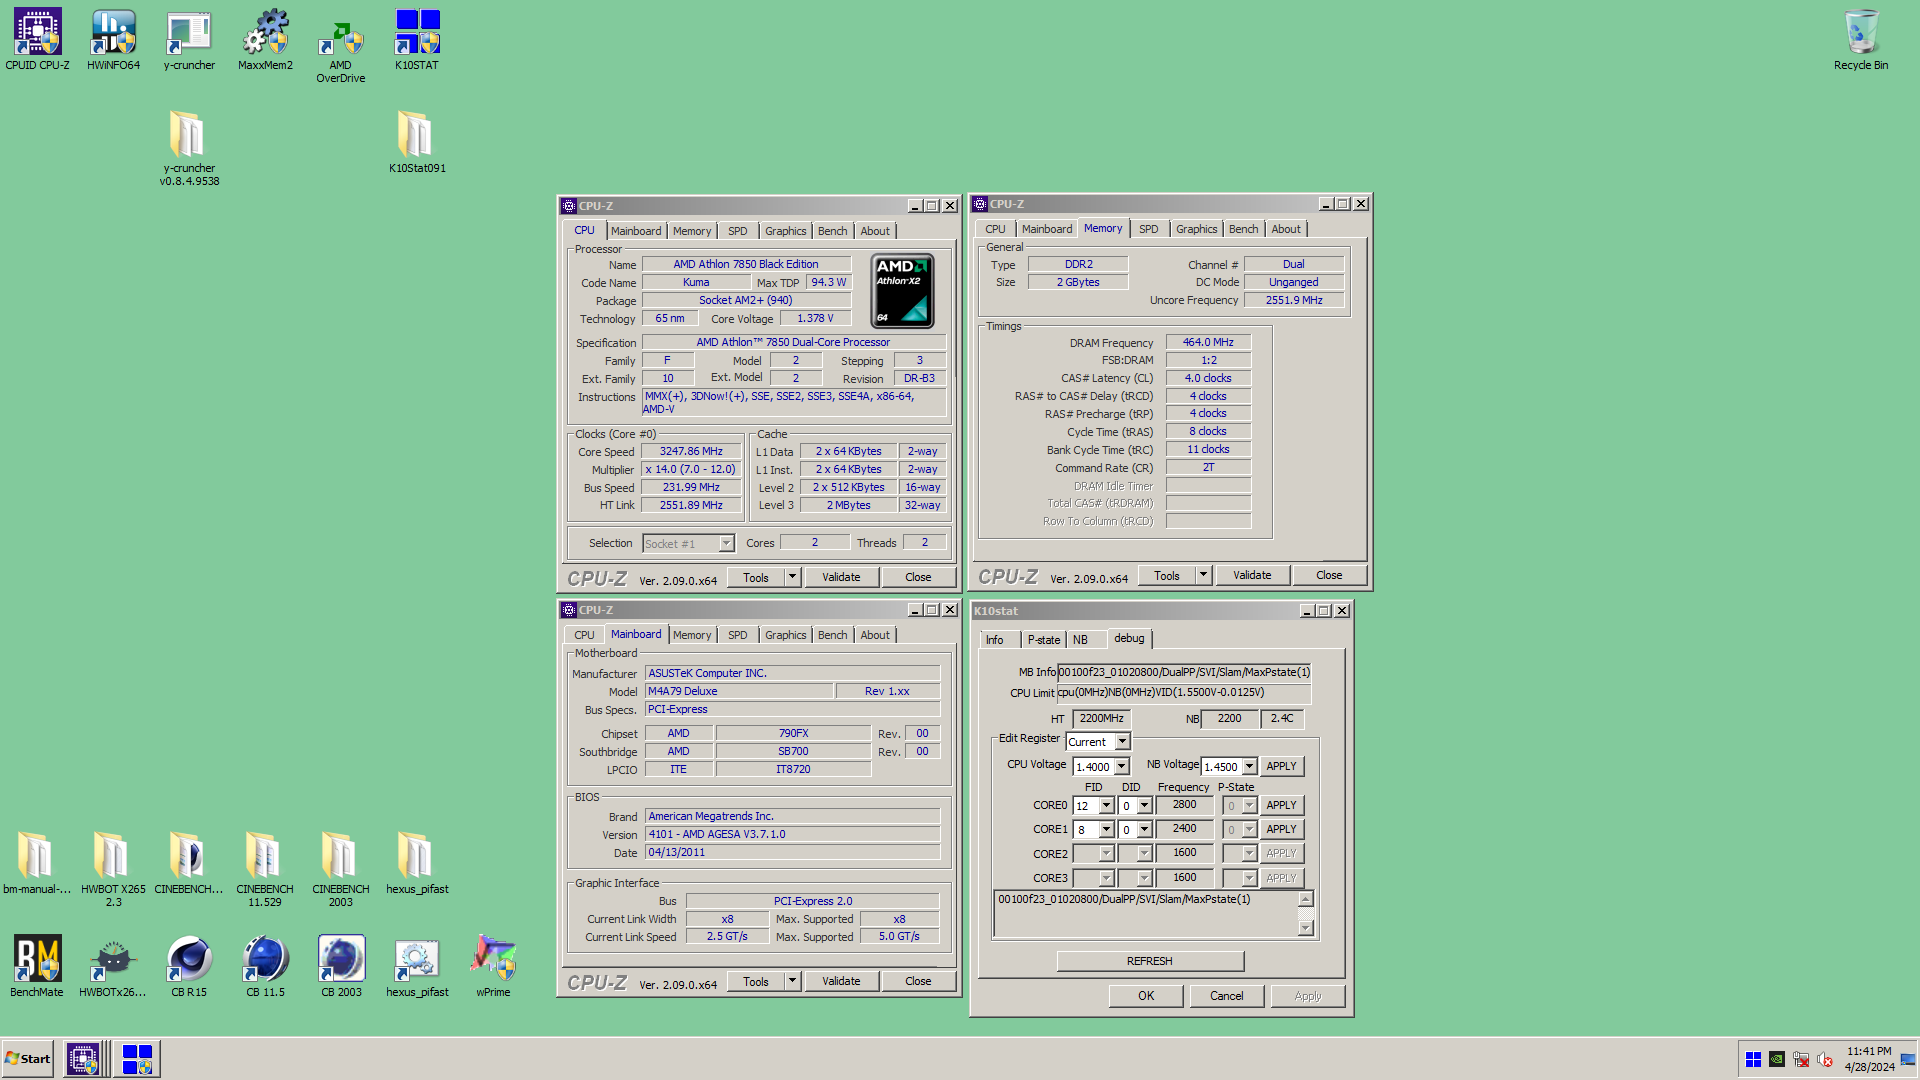Viewport: 1920px width, 1080px height.
Task: Open y-cruncher shortcut icon
Action: (189, 40)
